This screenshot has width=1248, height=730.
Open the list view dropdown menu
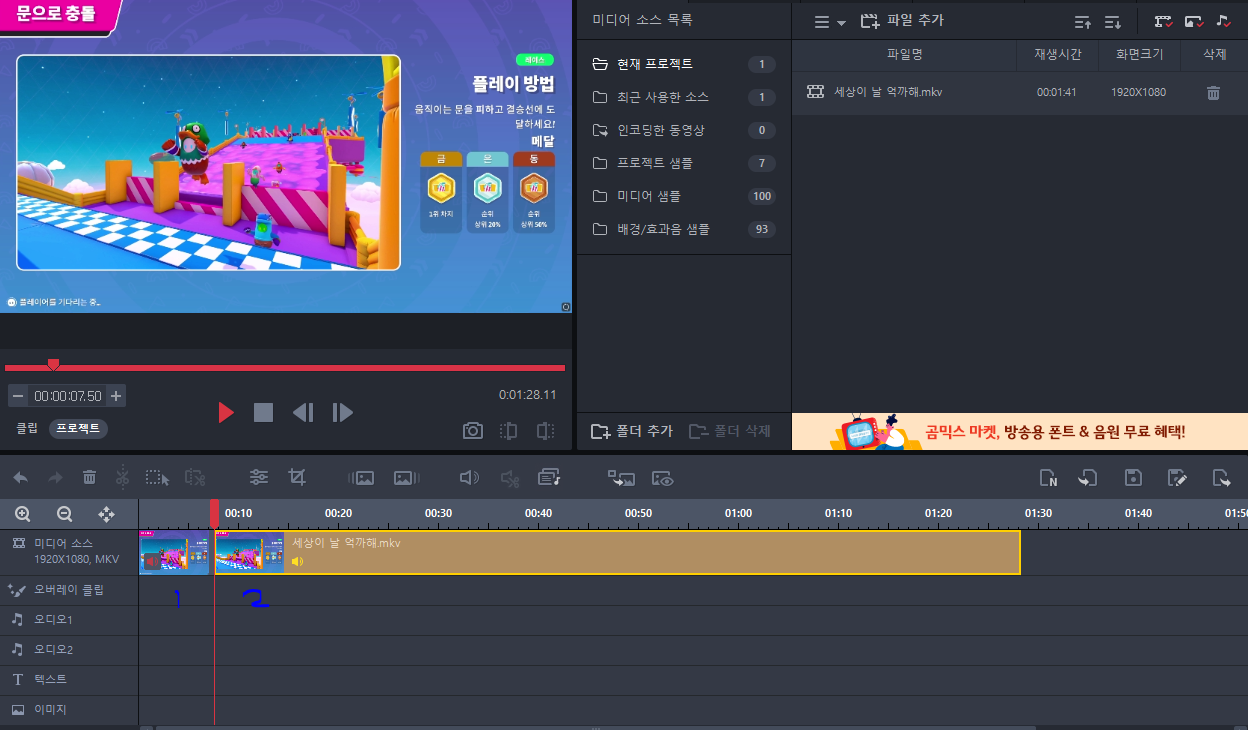[829, 21]
